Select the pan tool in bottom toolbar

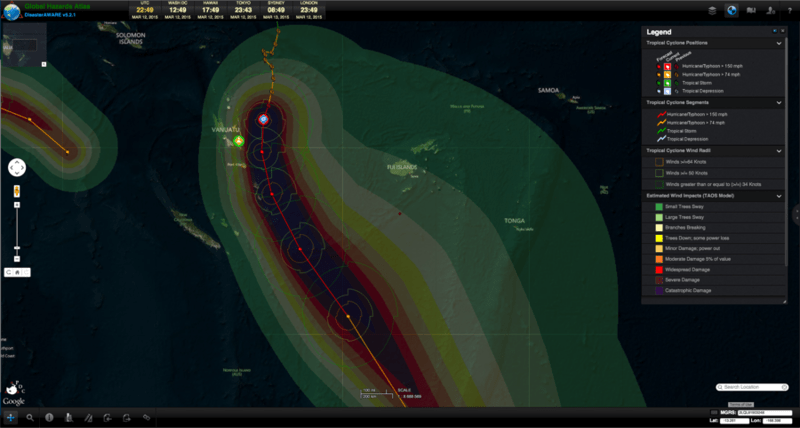point(11,417)
